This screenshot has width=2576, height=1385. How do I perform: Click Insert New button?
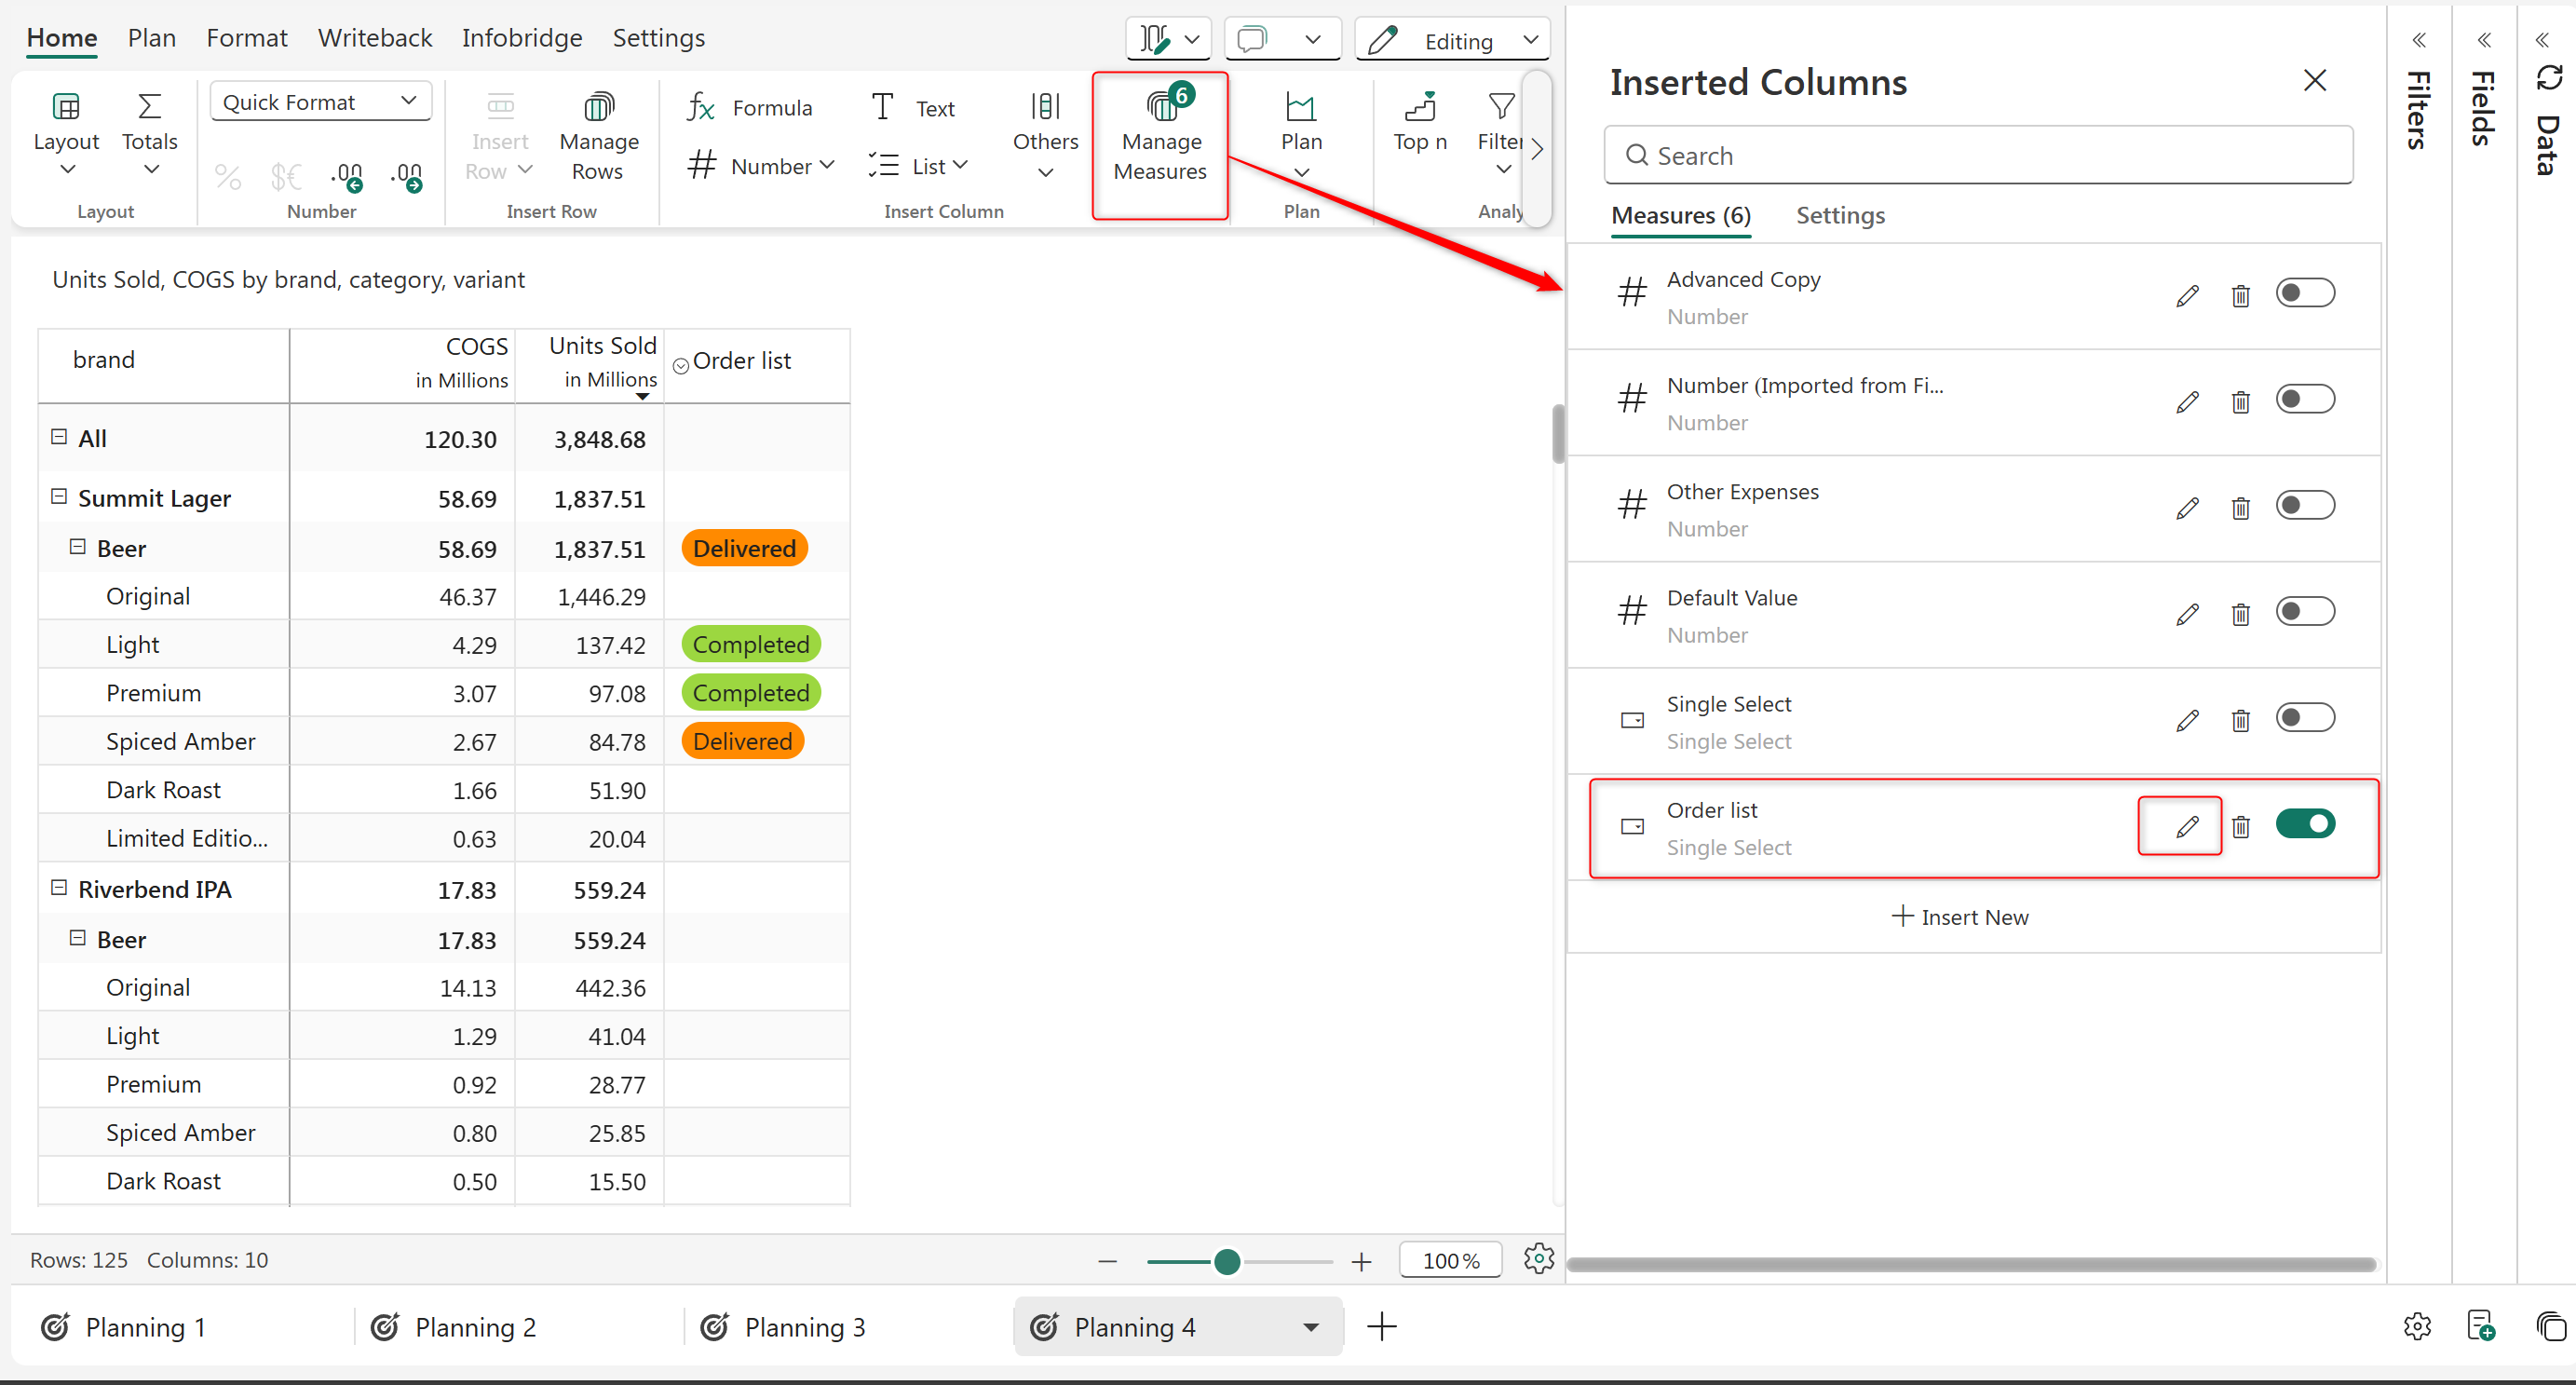pos(1960,917)
